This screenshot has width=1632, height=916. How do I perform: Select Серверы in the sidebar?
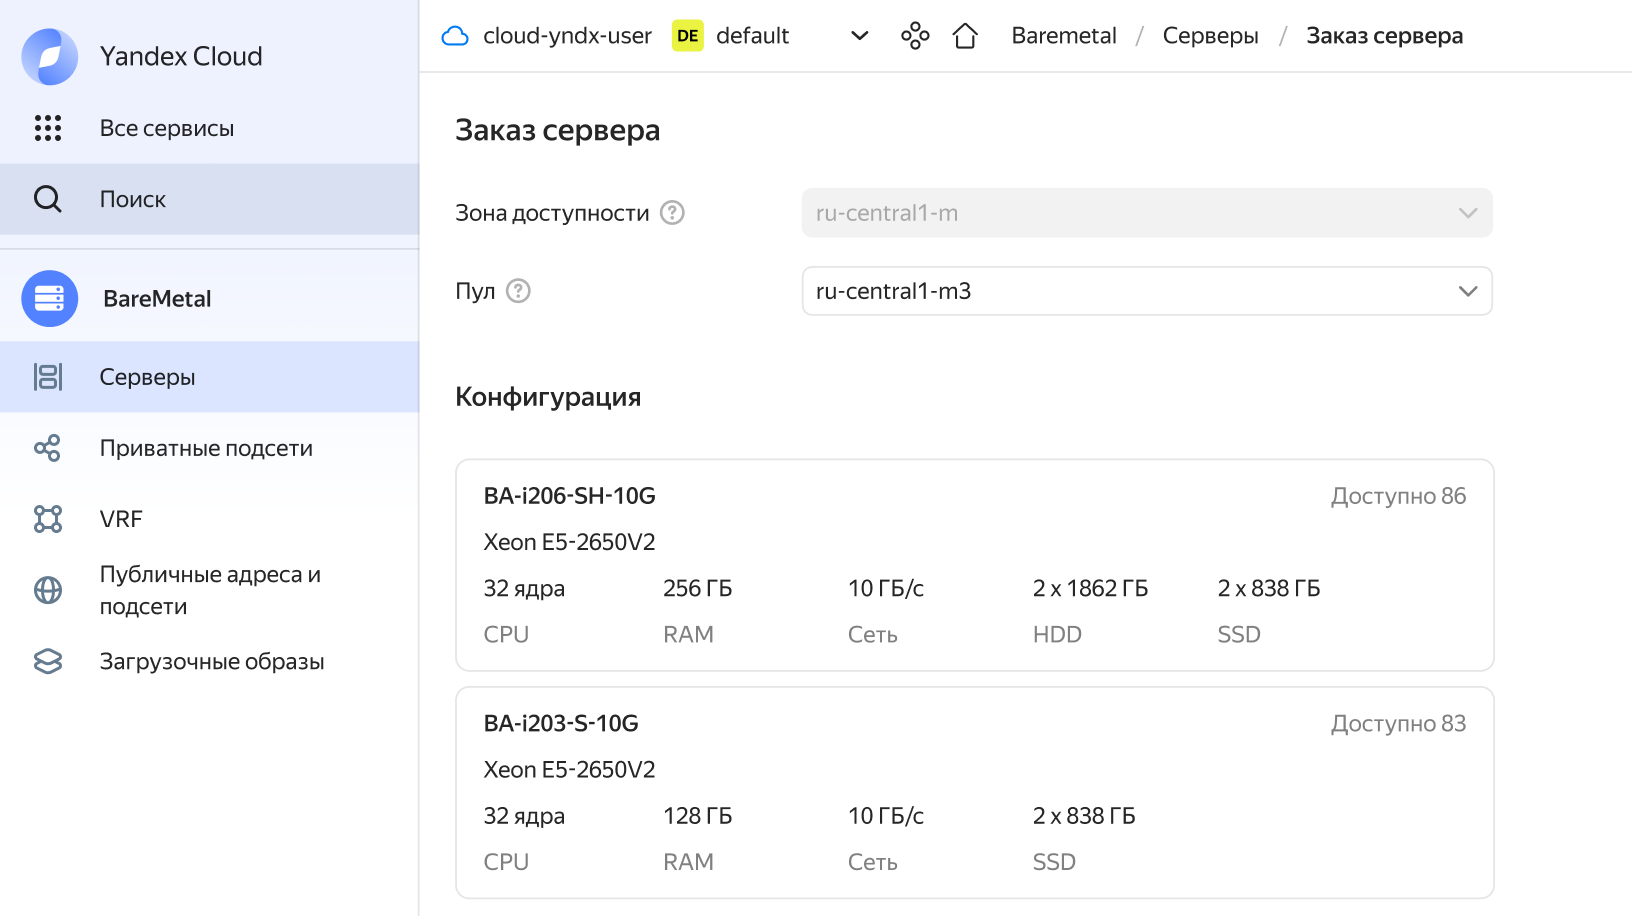click(x=209, y=377)
